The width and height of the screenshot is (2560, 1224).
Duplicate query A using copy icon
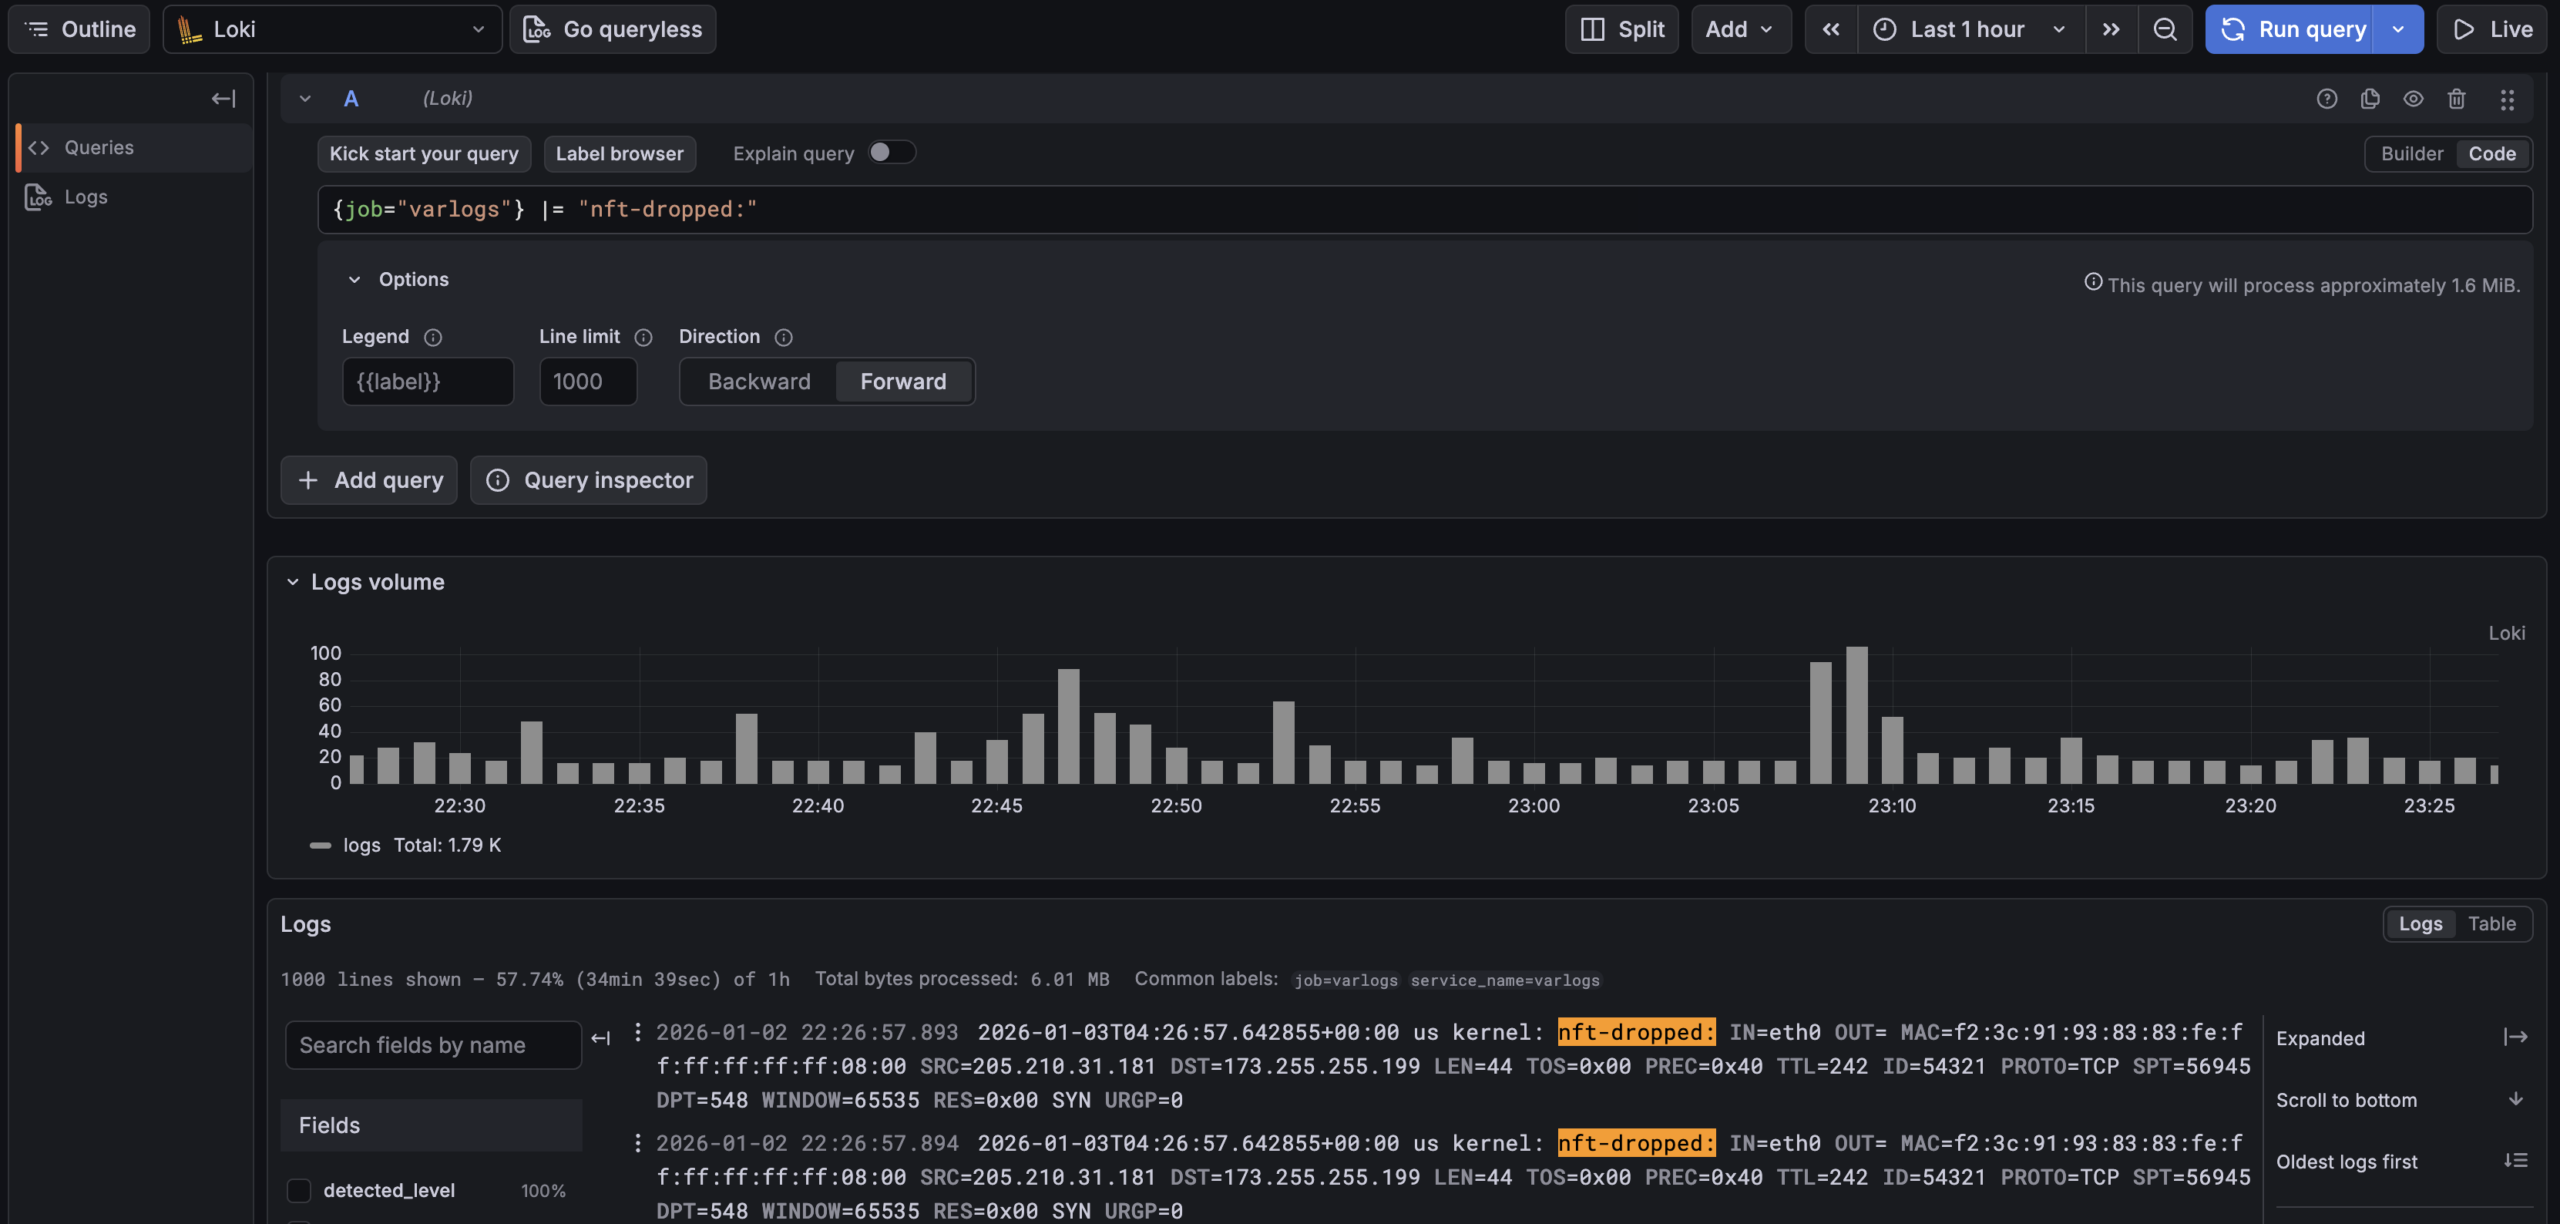click(2370, 99)
